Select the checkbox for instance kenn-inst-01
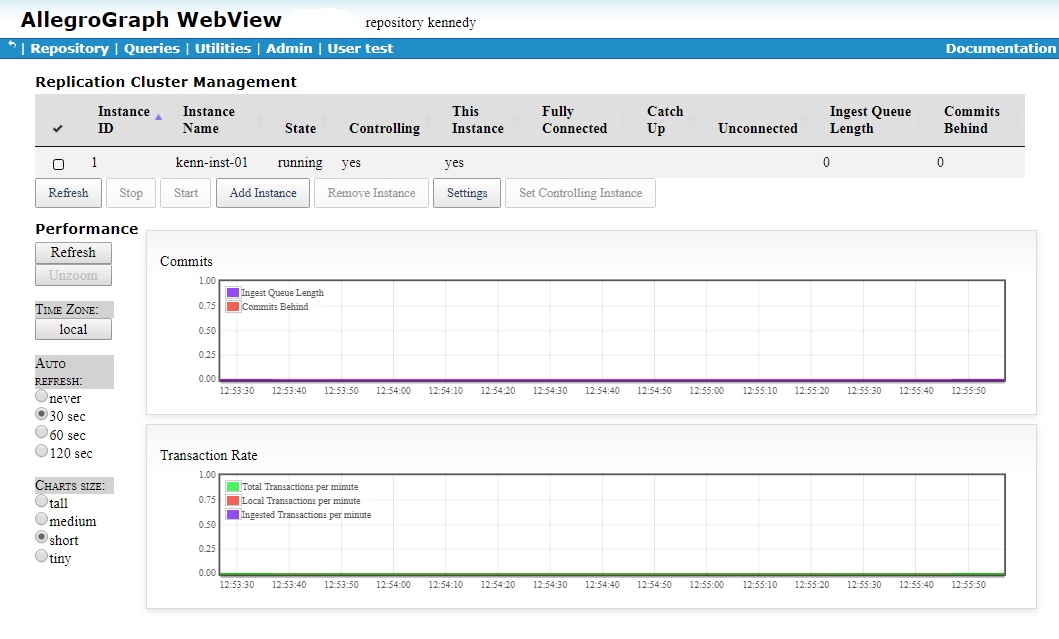Image resolution: width=1059 pixels, height=639 pixels. [x=57, y=162]
